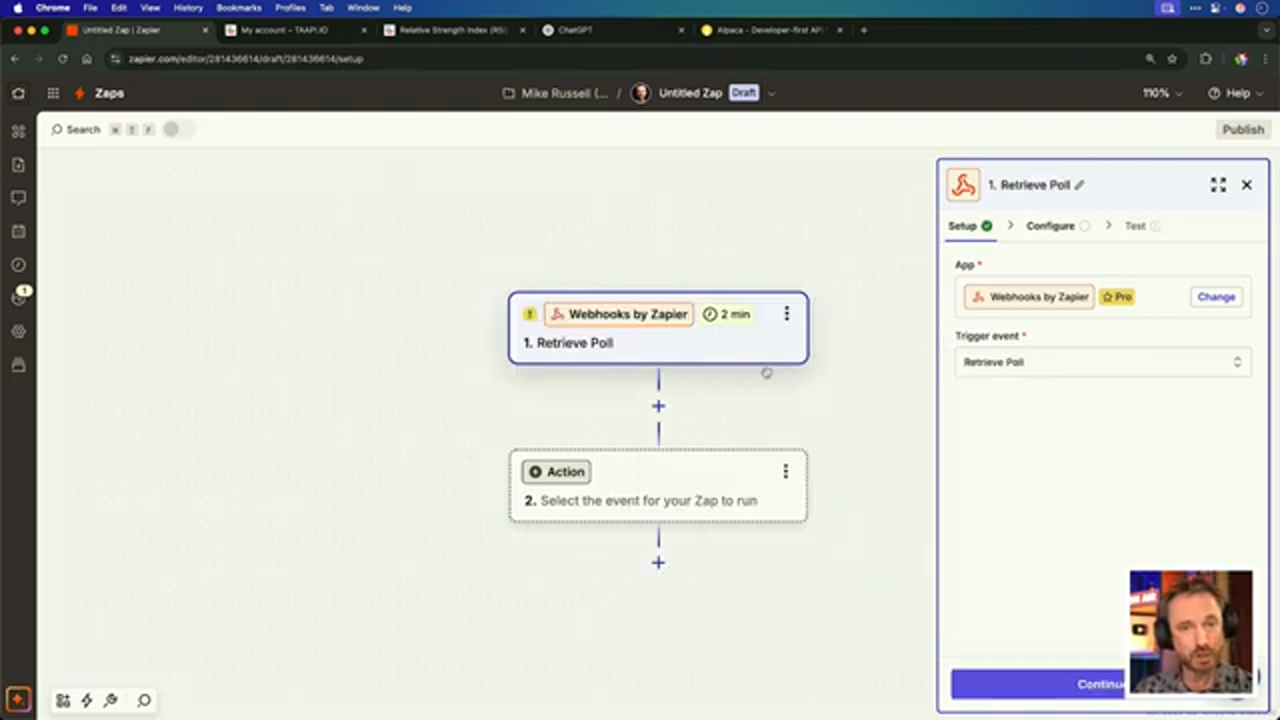Open the Profiles menu in menu bar
Viewport: 1280px width, 720px height.
290,8
